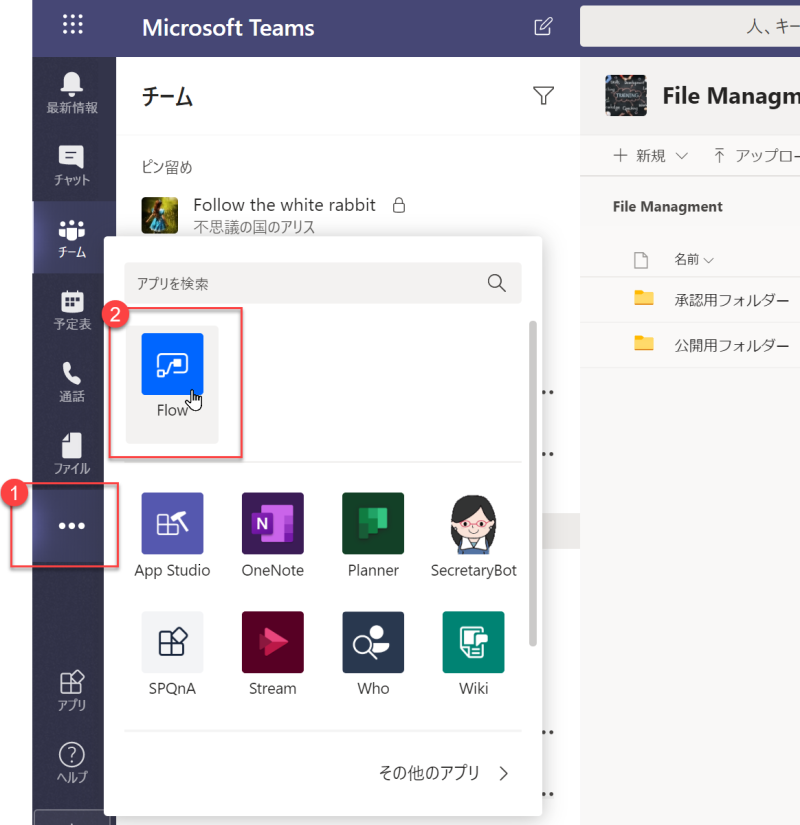
Task: Focus the top search command box
Action: coord(690,26)
